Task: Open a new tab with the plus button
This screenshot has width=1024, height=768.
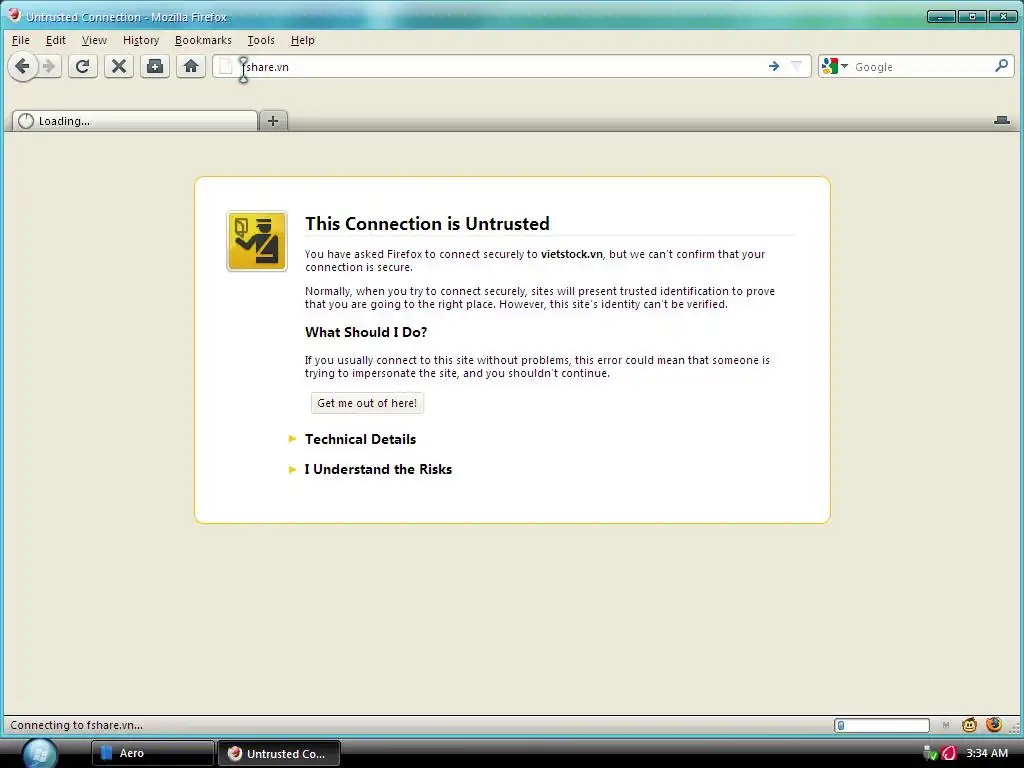Action: pos(273,121)
